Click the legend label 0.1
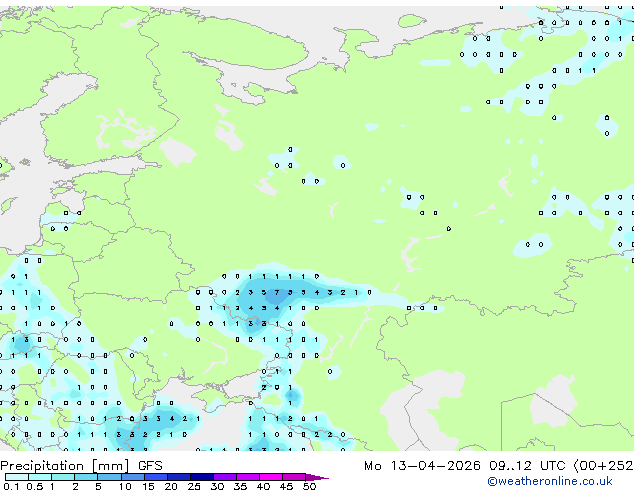634x490 pixels. pos(11,486)
